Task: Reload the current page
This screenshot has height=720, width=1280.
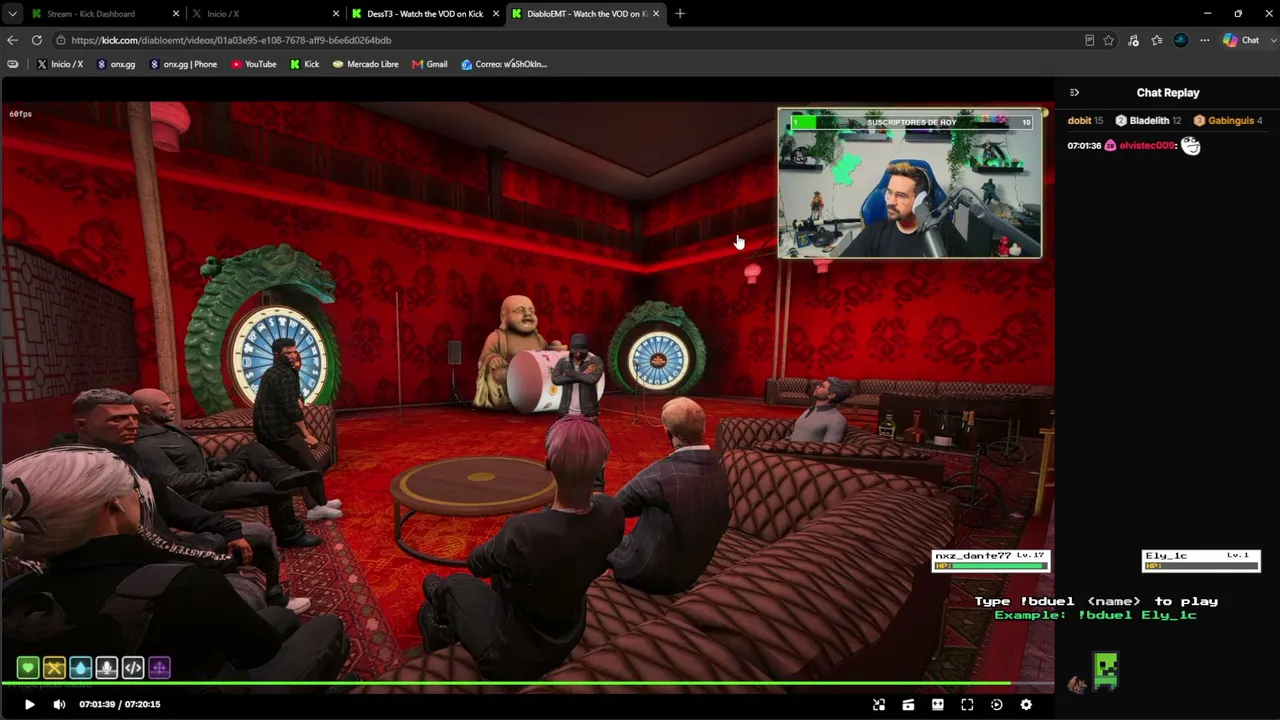Action: (36, 40)
